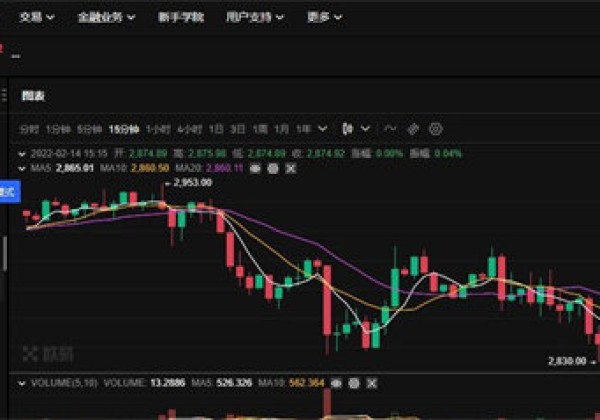Select the drawing ruler tool icon
Image resolution: width=600 pixels, height=420 pixels.
[413, 129]
